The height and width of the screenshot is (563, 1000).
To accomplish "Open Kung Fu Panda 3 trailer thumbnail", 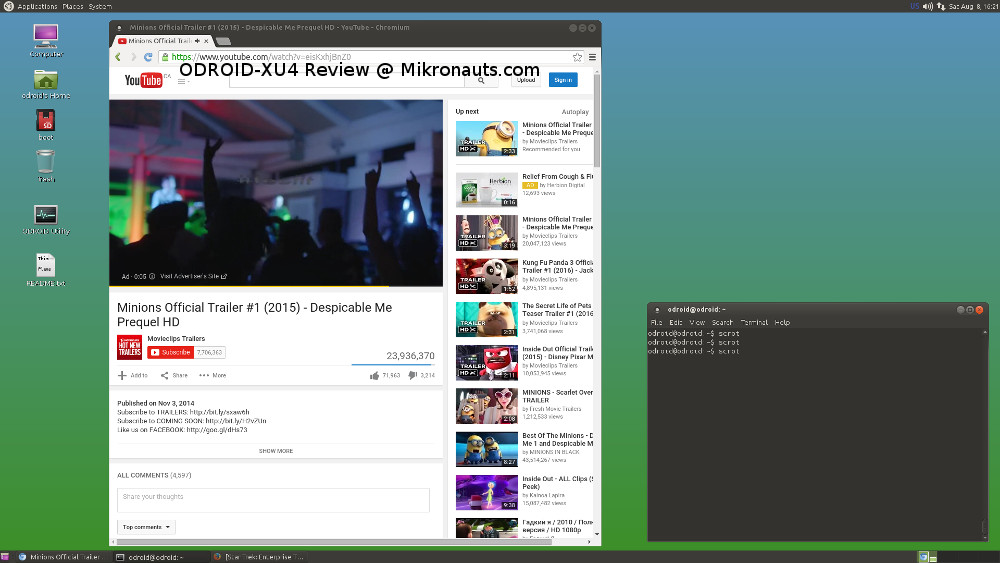I will [487, 276].
